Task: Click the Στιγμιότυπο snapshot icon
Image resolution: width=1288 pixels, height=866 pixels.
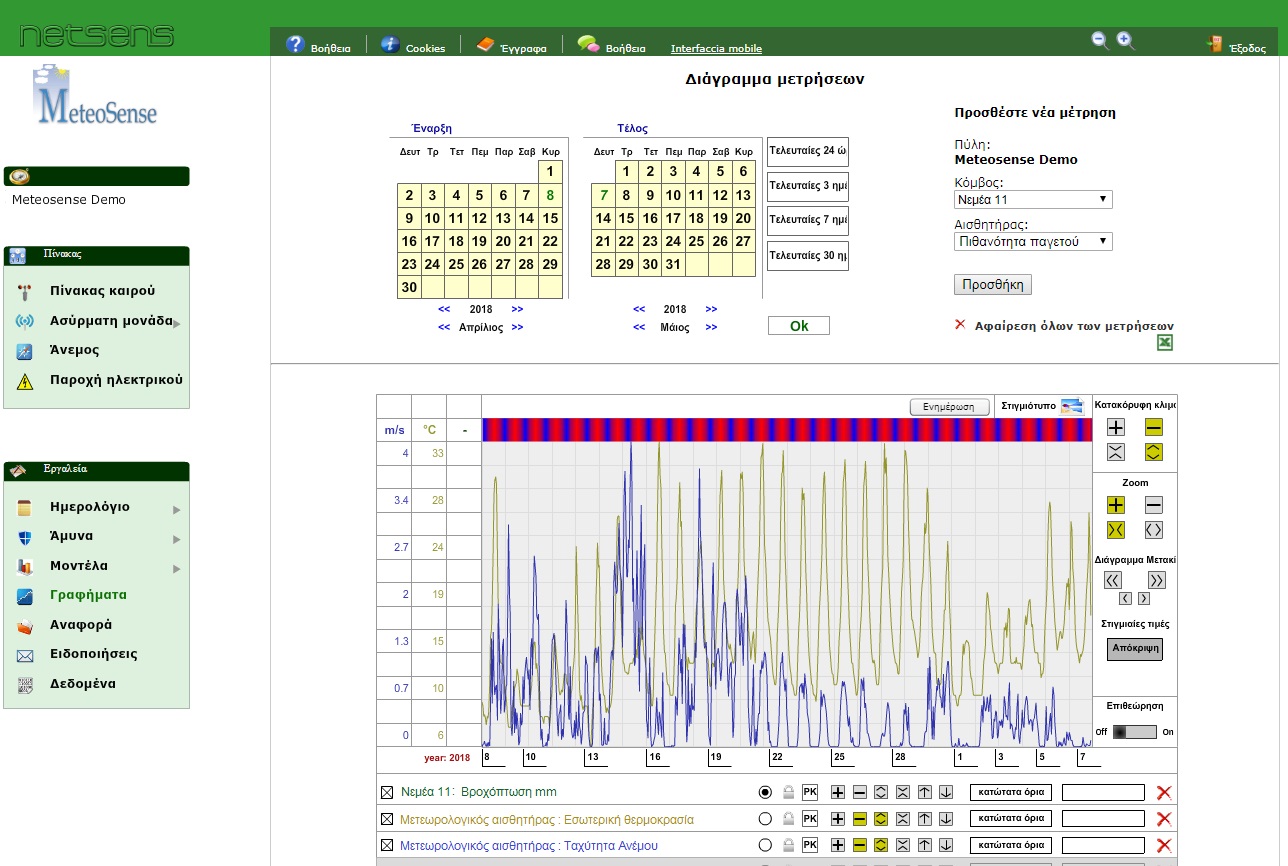Action: [x=1072, y=406]
